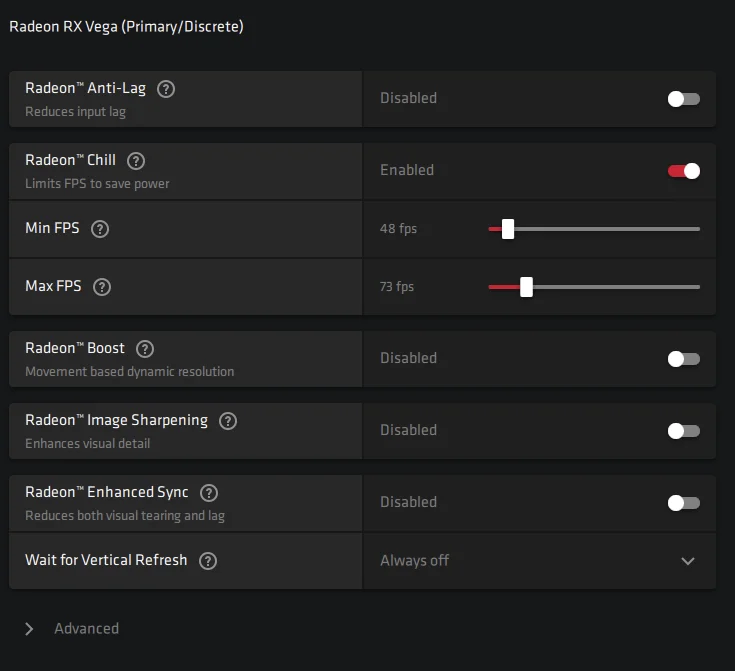This screenshot has width=735, height=671.
Task: Open Wait for Vertical Refresh help icon
Action: (208, 561)
